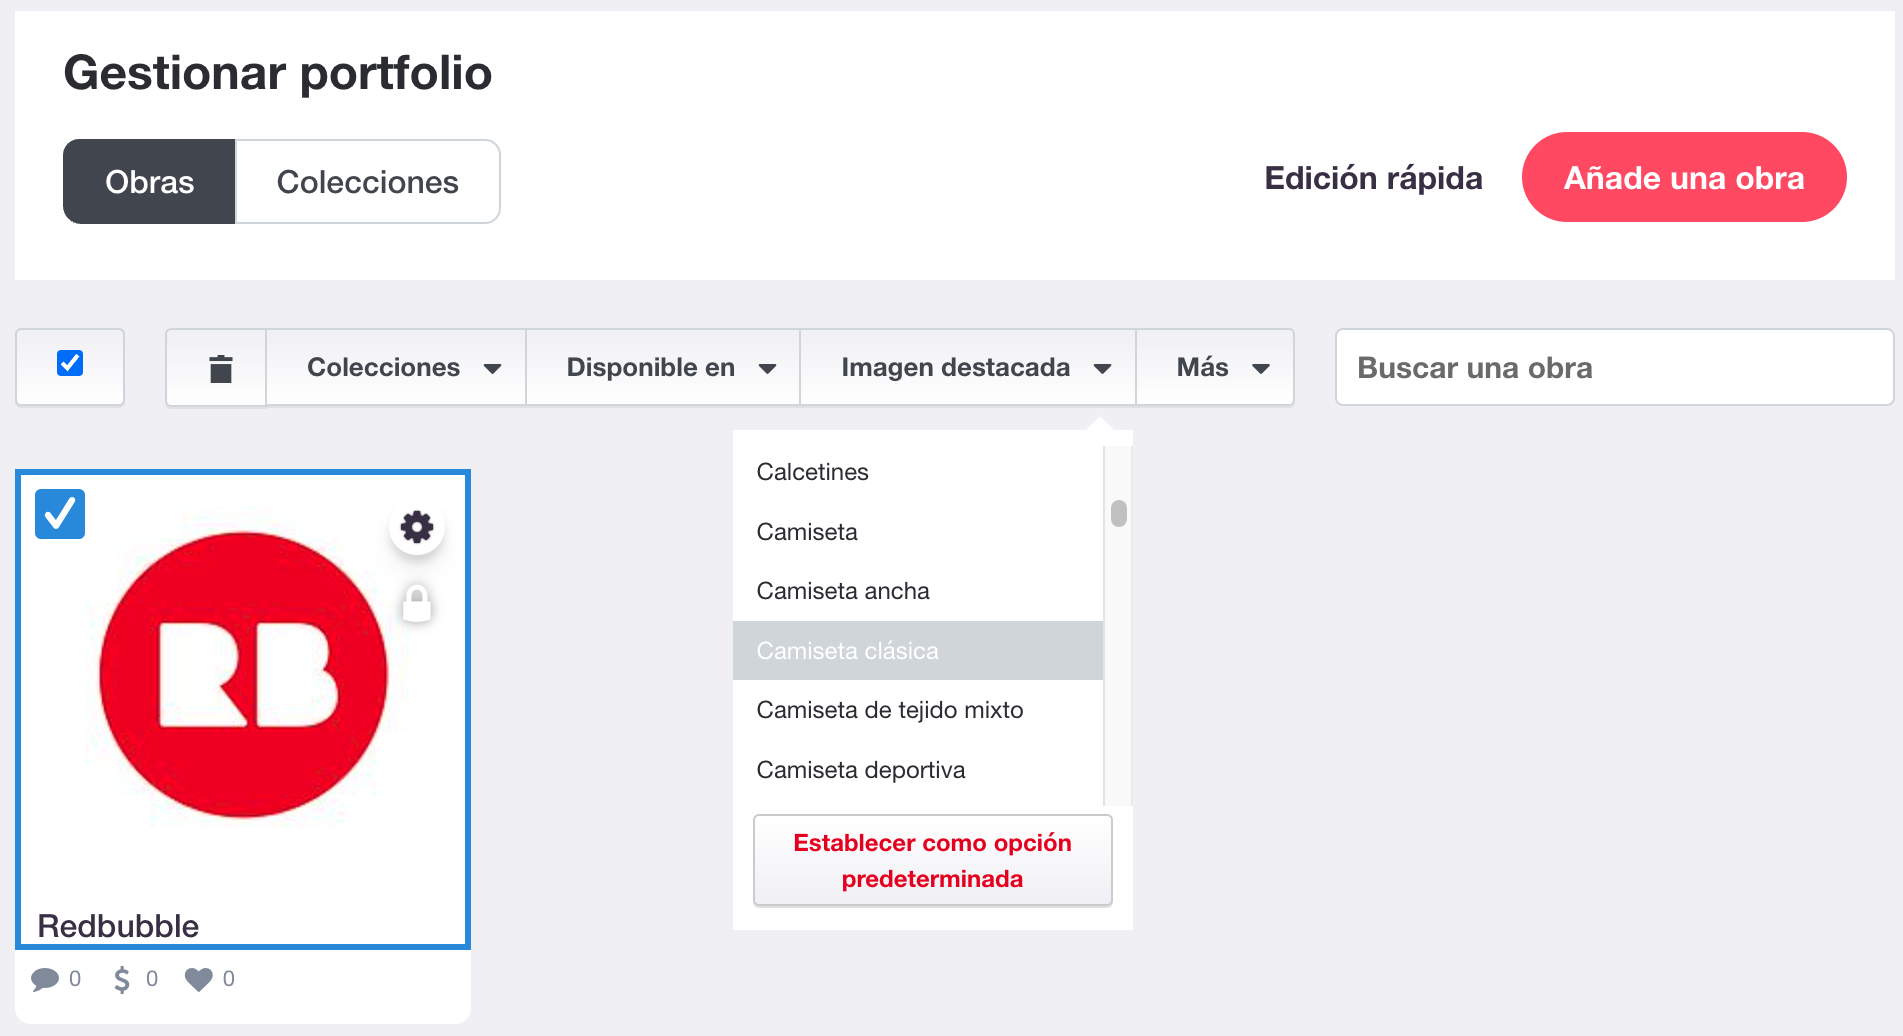Uncheck the Redbubble artwork checkbox
This screenshot has height=1036, width=1903.
click(x=60, y=514)
